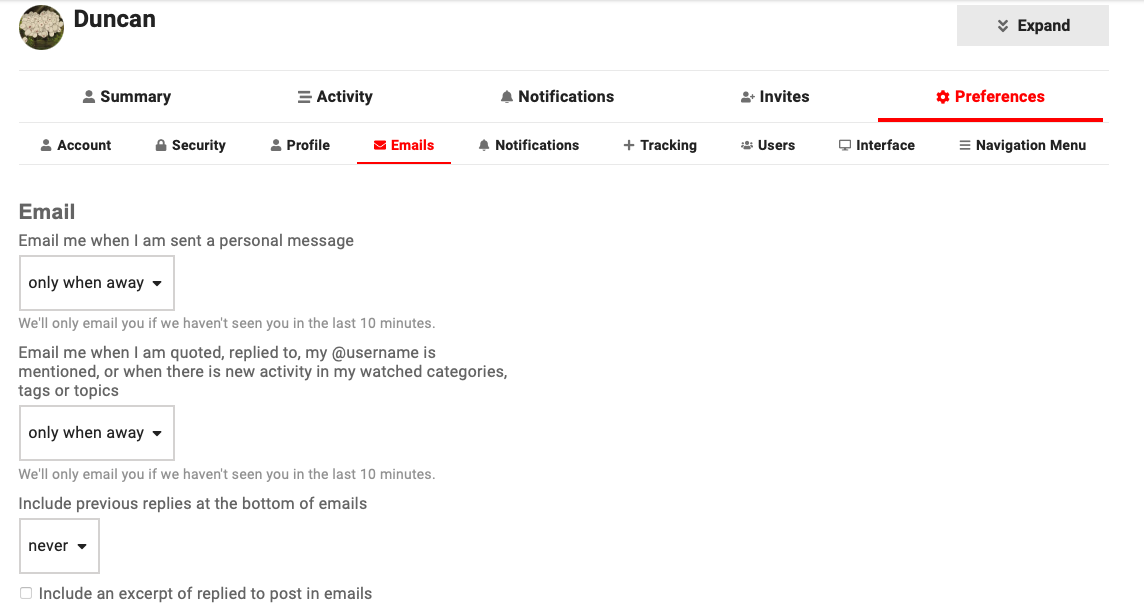Click the Tracking plus icon
The height and width of the screenshot is (607, 1144).
click(629, 145)
